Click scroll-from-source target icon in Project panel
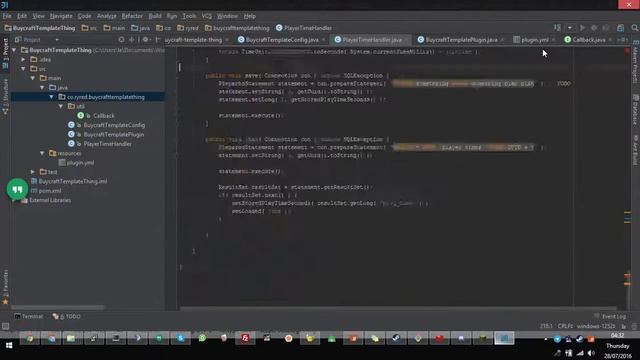The height and width of the screenshot is (360, 640). (121, 40)
